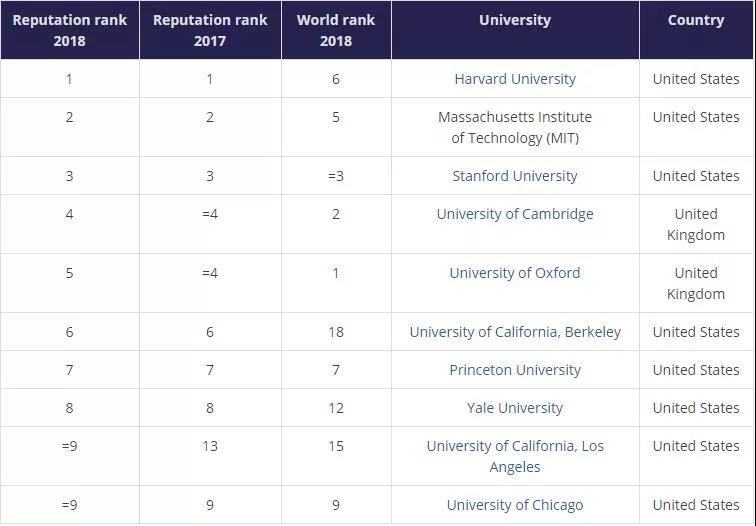Click the Massachusetts Institute of Technology entry

point(515,127)
